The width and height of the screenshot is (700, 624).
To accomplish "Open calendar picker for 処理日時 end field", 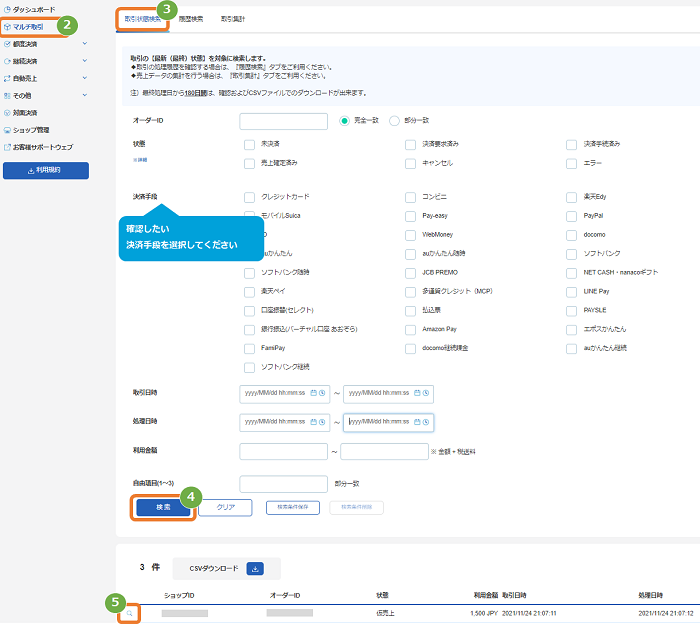I will [x=417, y=422].
